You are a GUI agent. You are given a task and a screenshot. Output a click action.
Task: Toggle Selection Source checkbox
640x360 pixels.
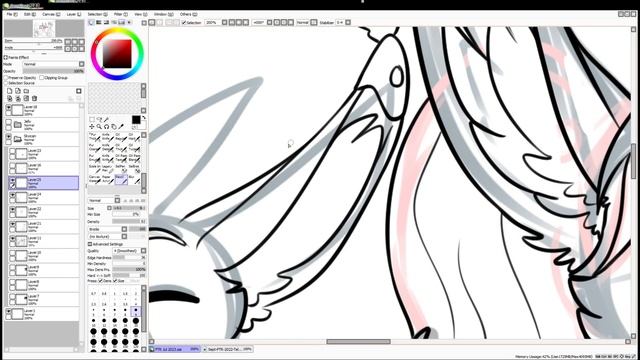click(x=6, y=83)
